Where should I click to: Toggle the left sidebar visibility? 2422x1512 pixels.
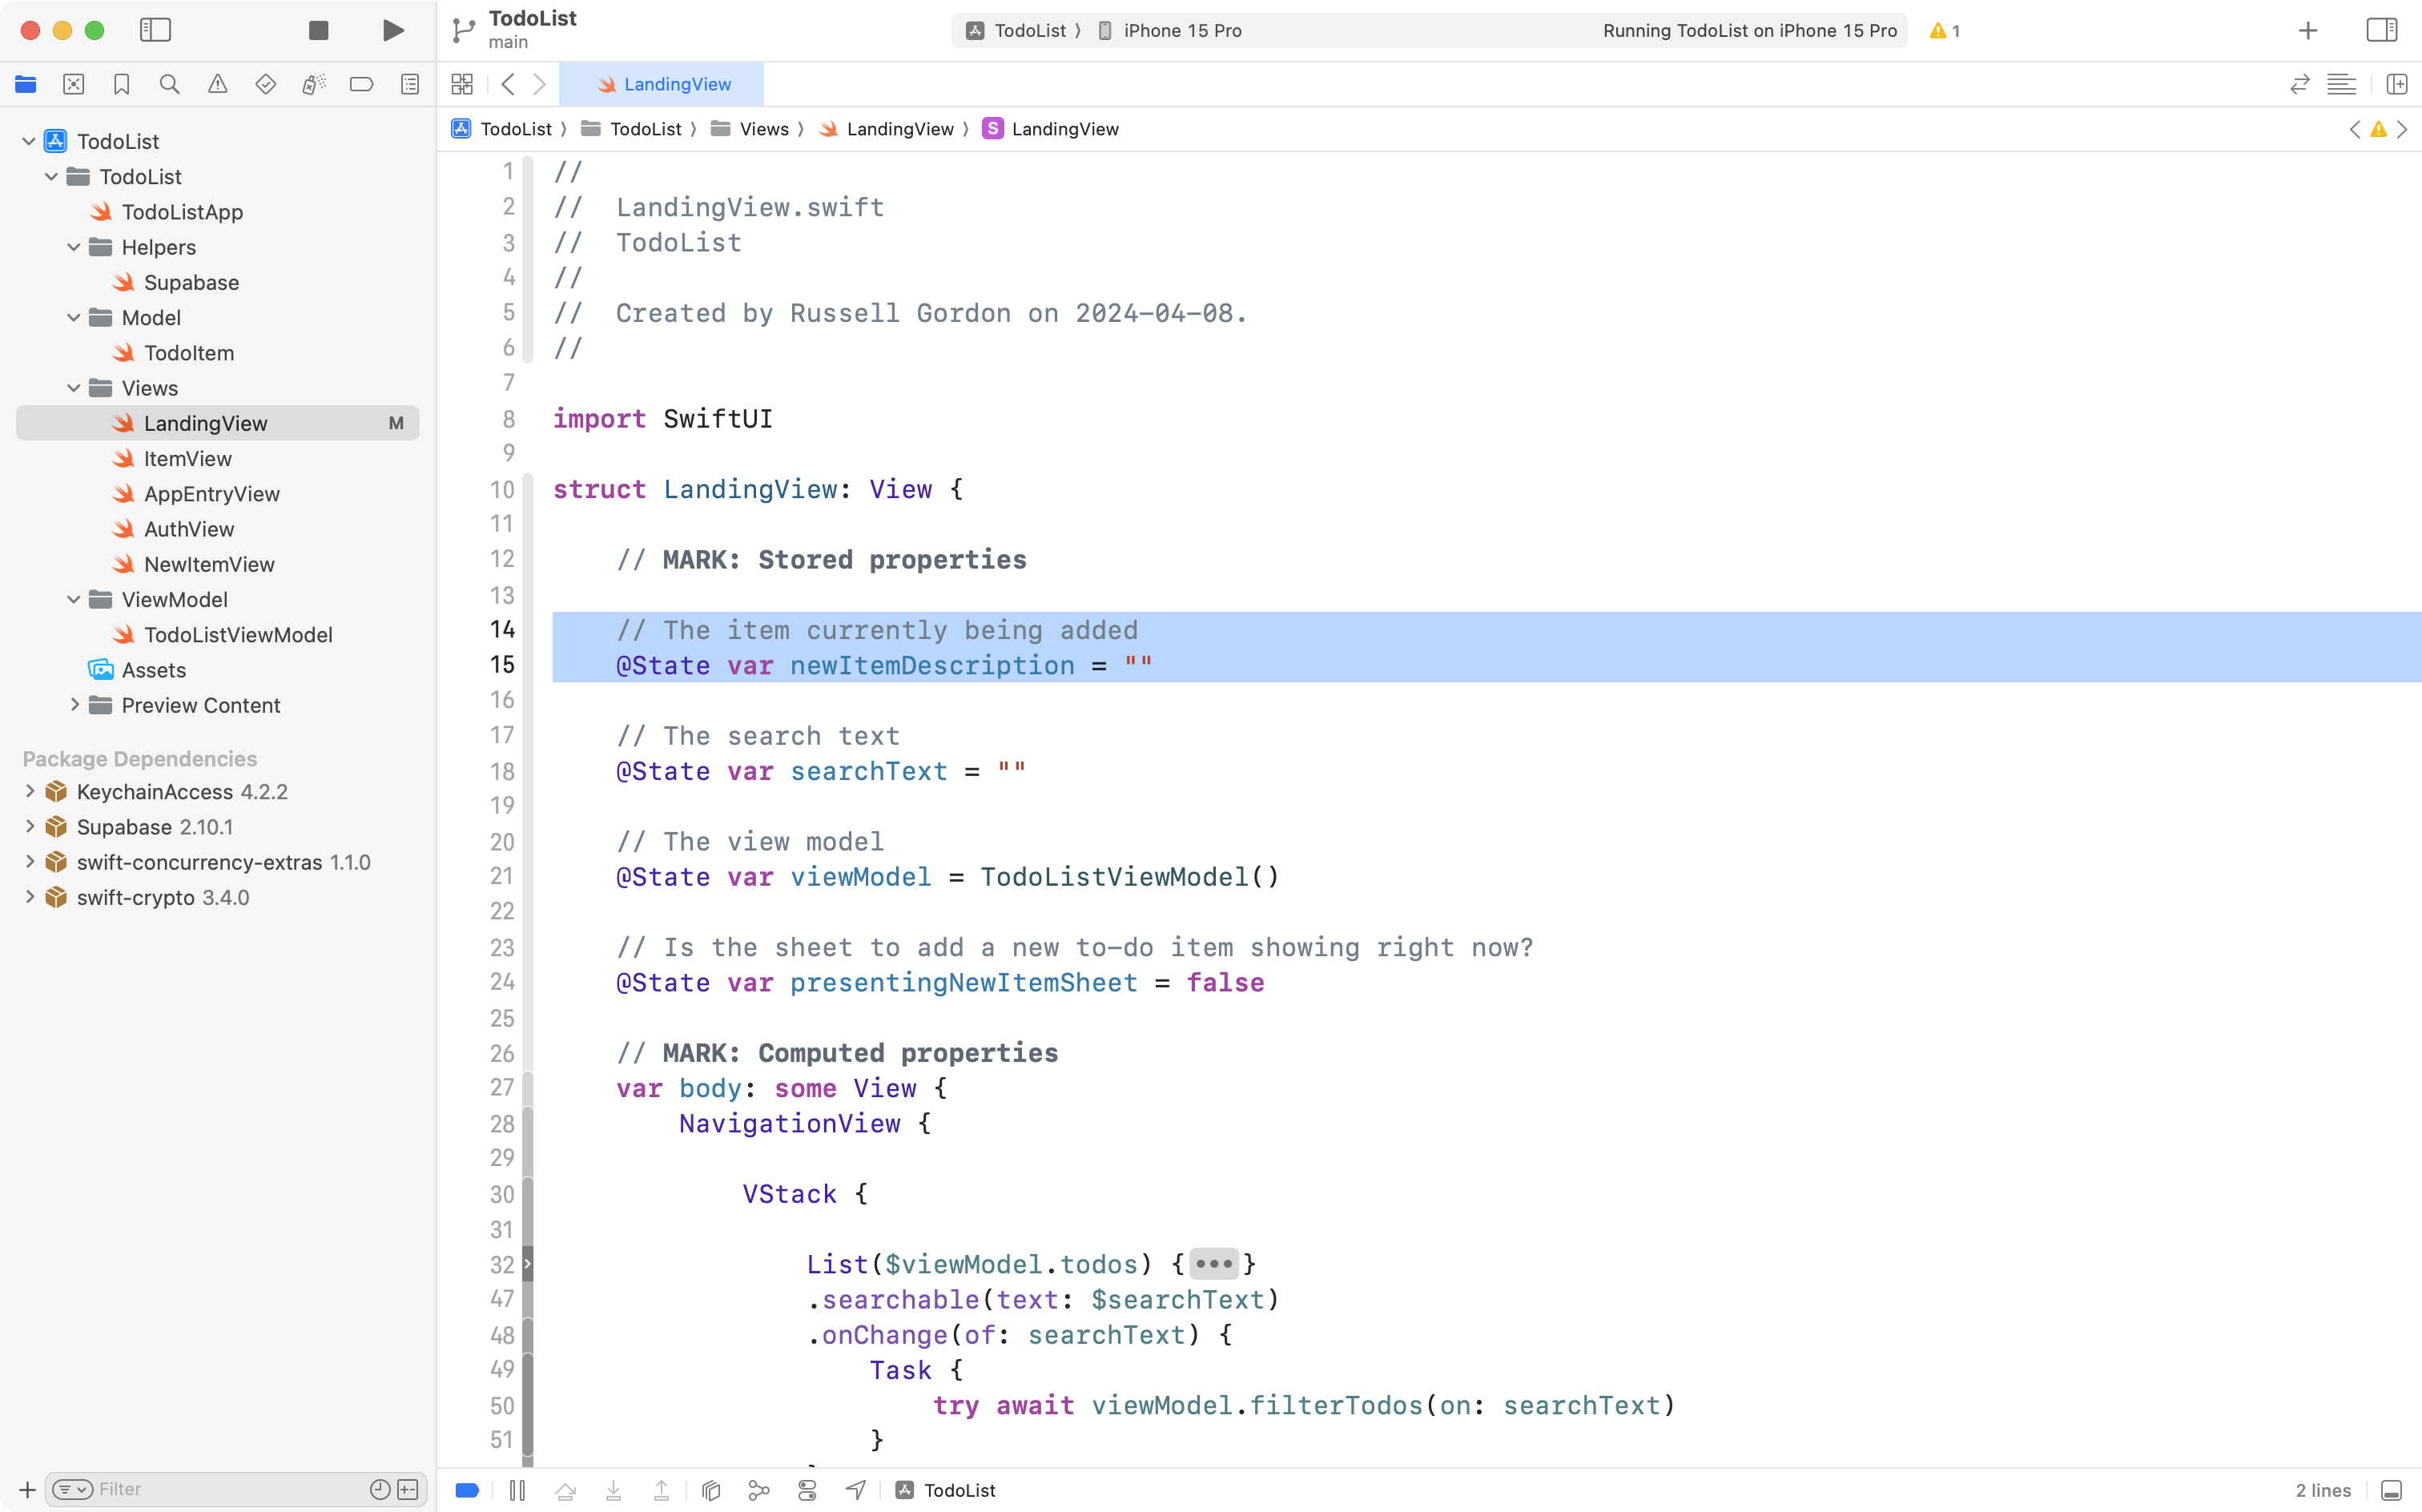coord(156,30)
